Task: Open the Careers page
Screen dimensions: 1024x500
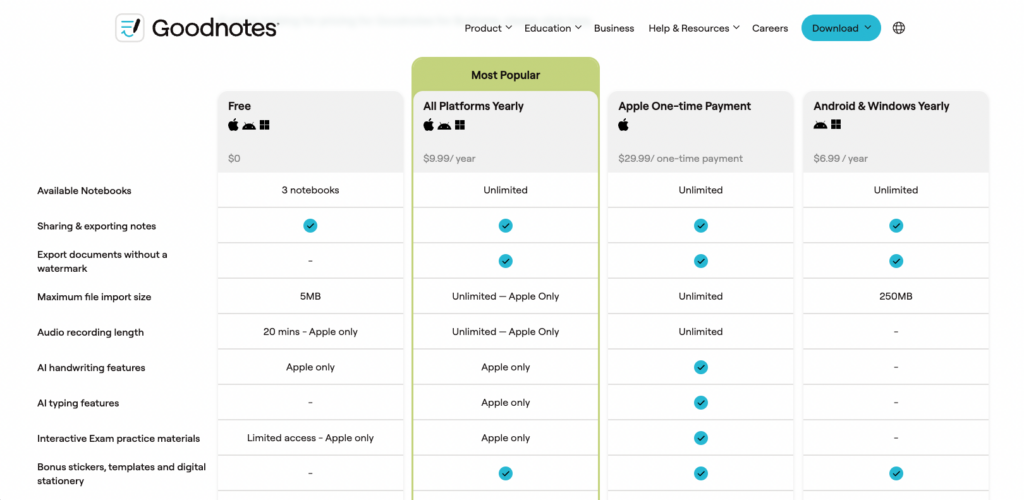Action: click(x=770, y=28)
